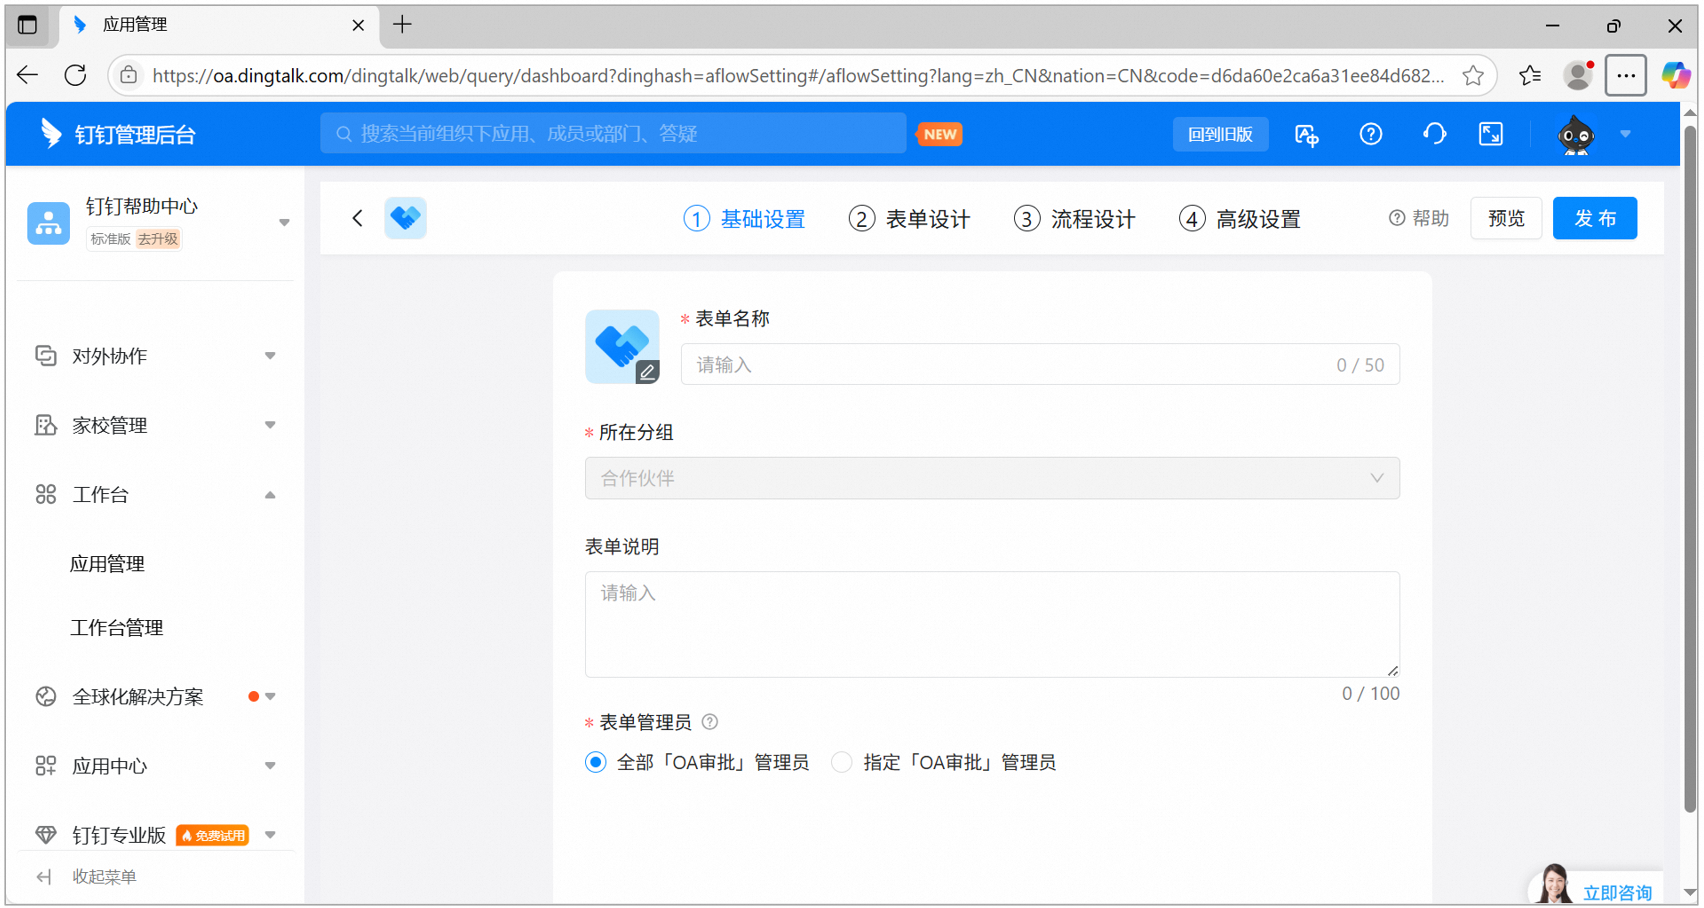Open the dropdown arrow beside user avatar

[1625, 134]
